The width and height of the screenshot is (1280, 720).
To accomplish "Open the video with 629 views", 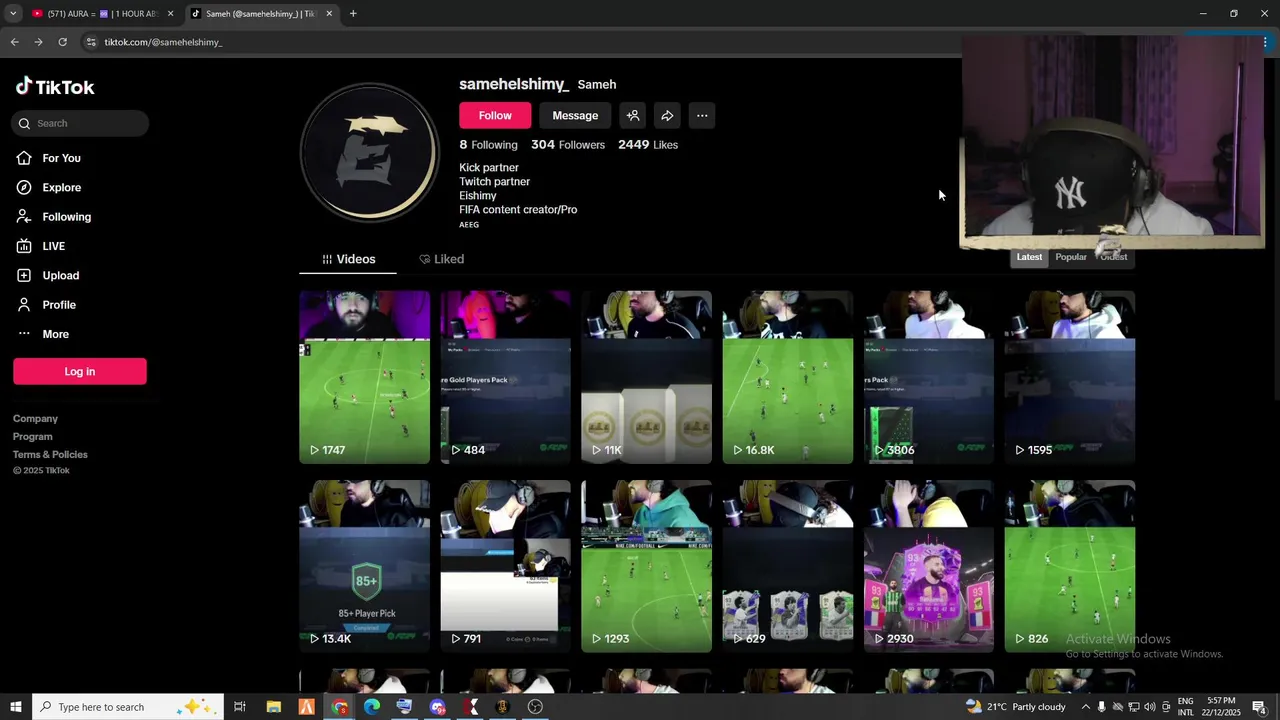I will tap(787, 566).
